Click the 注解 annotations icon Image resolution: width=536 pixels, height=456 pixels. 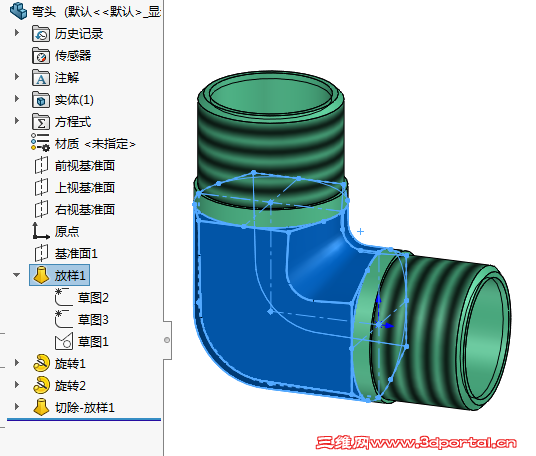41,78
